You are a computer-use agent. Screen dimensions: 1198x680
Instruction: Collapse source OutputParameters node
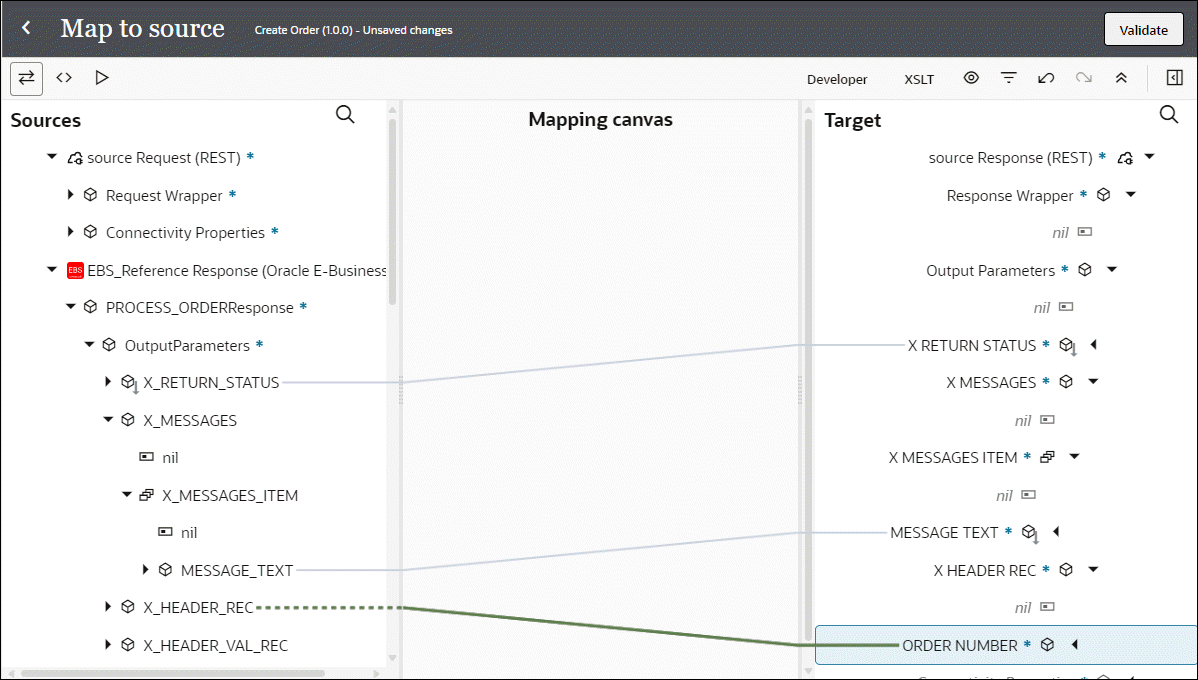89,345
